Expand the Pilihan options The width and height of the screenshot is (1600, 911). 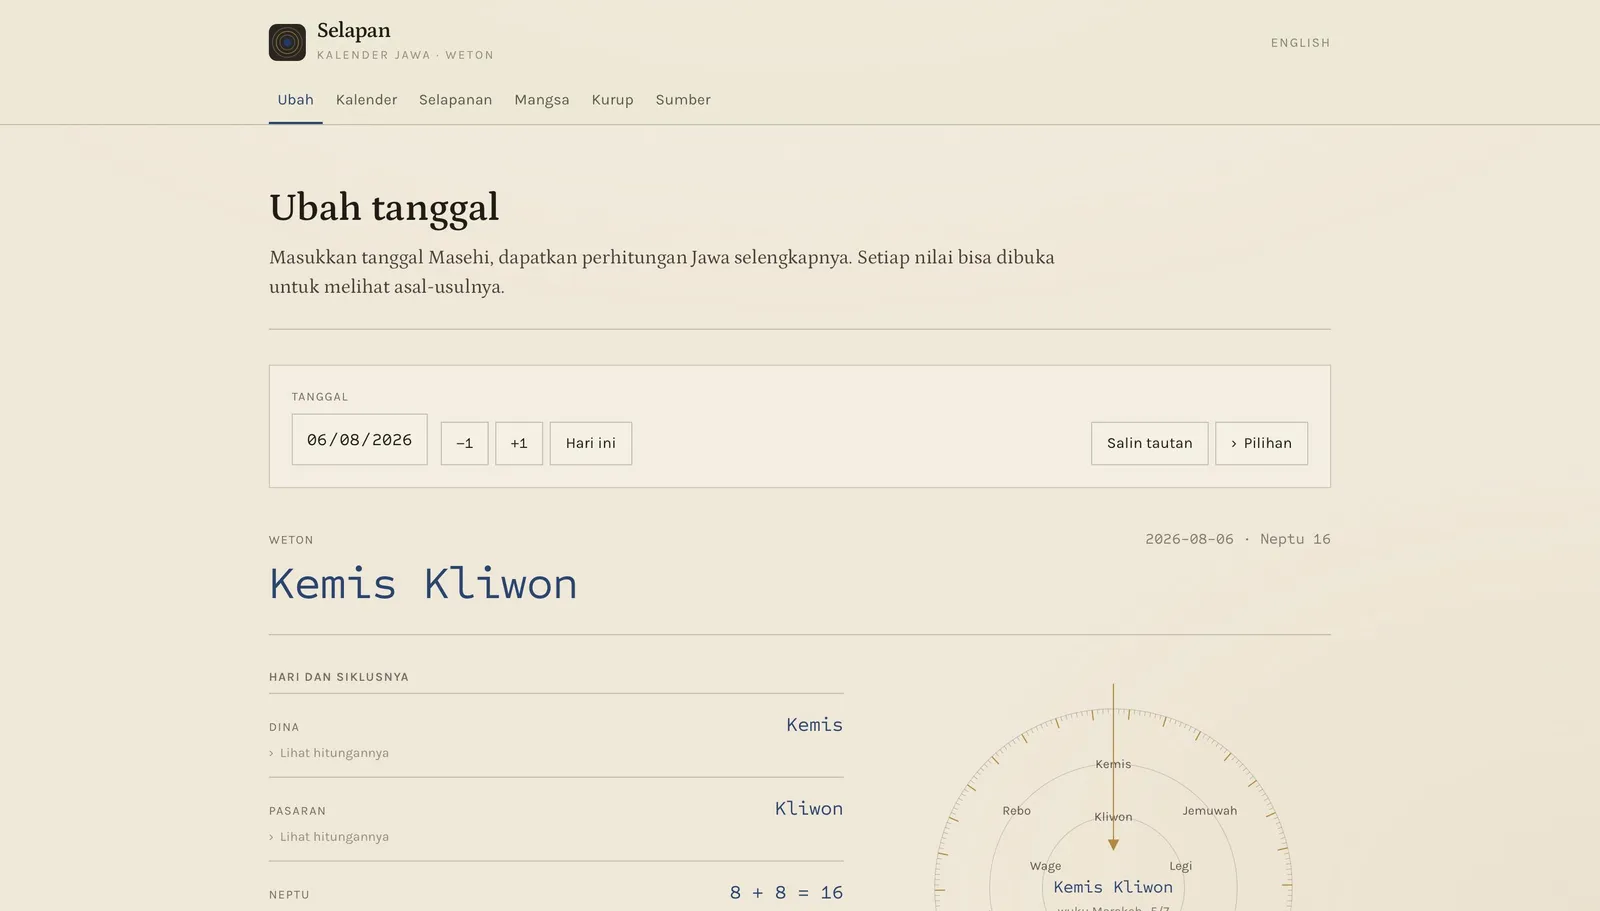1261,443
